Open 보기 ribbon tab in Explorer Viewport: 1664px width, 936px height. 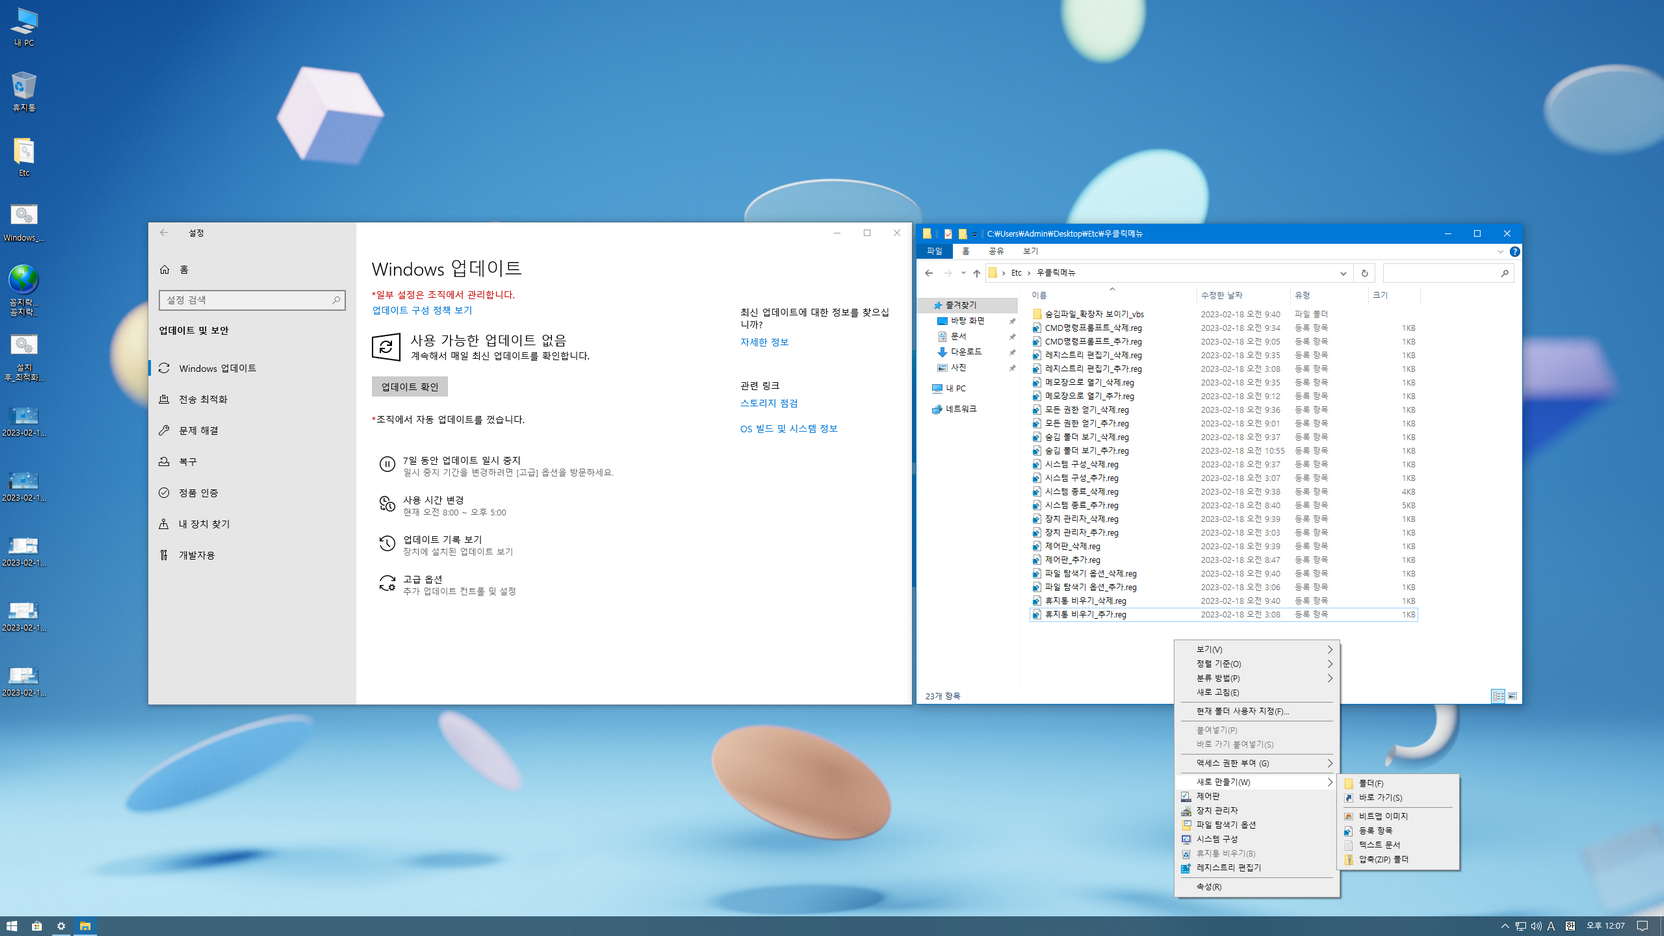(x=1031, y=251)
